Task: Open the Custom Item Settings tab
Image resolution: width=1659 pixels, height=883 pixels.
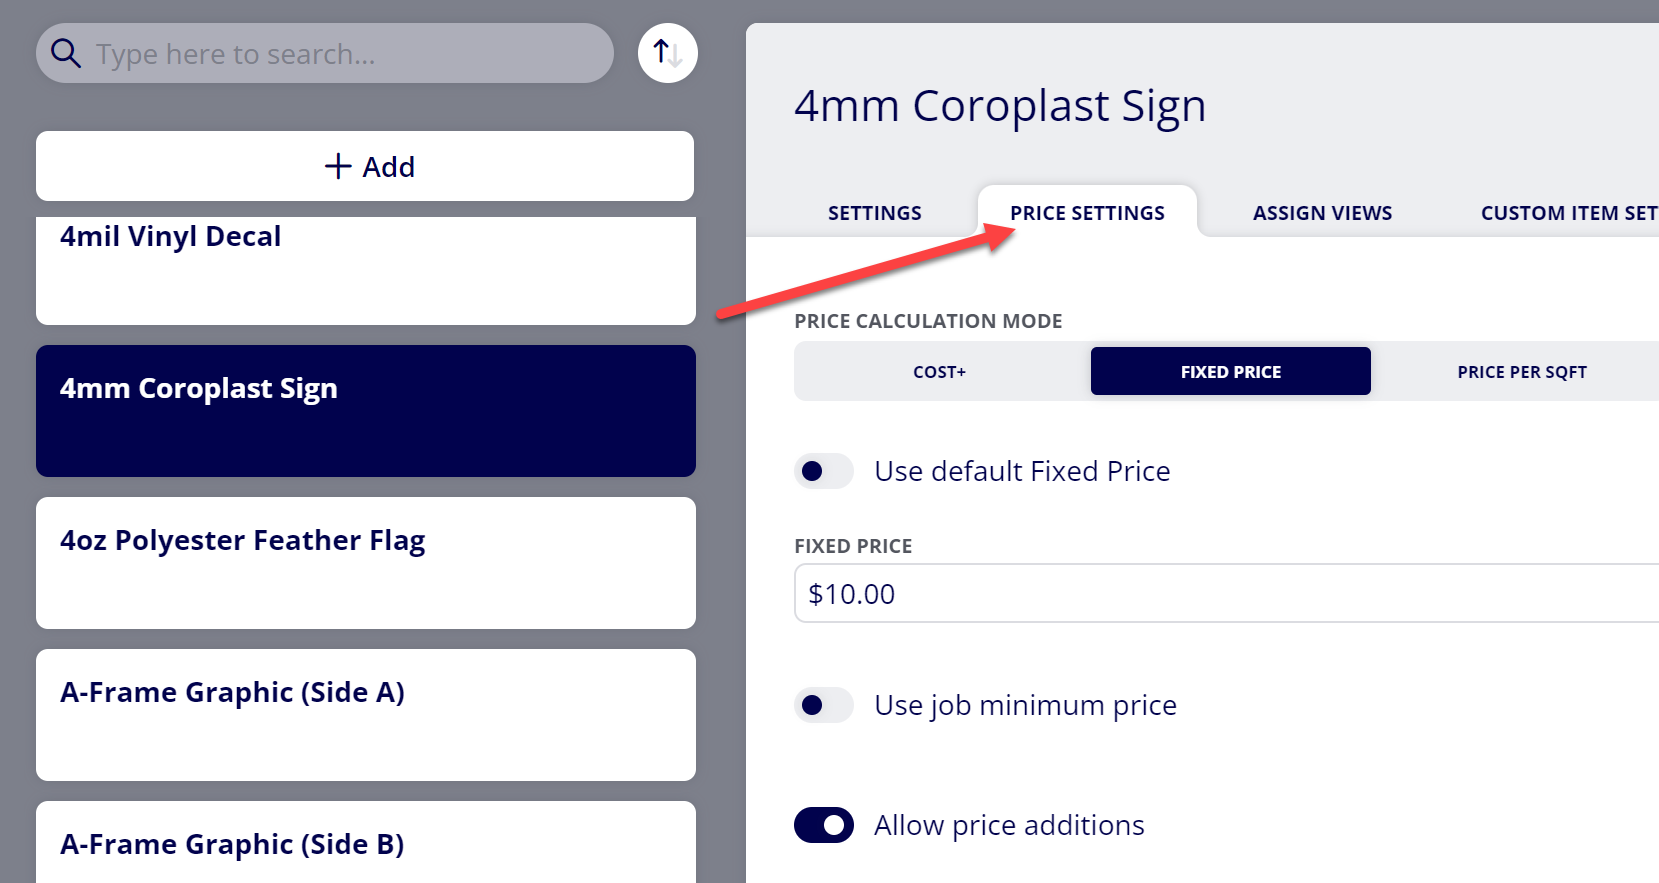Action: coord(1568,213)
